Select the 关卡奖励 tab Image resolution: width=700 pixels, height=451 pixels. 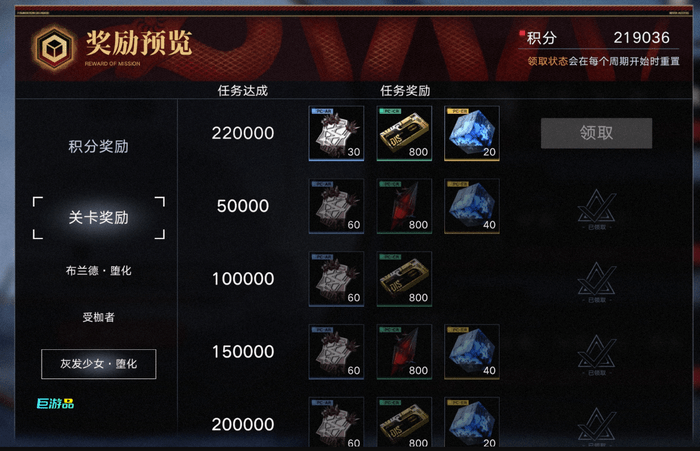pyautogui.click(x=99, y=217)
